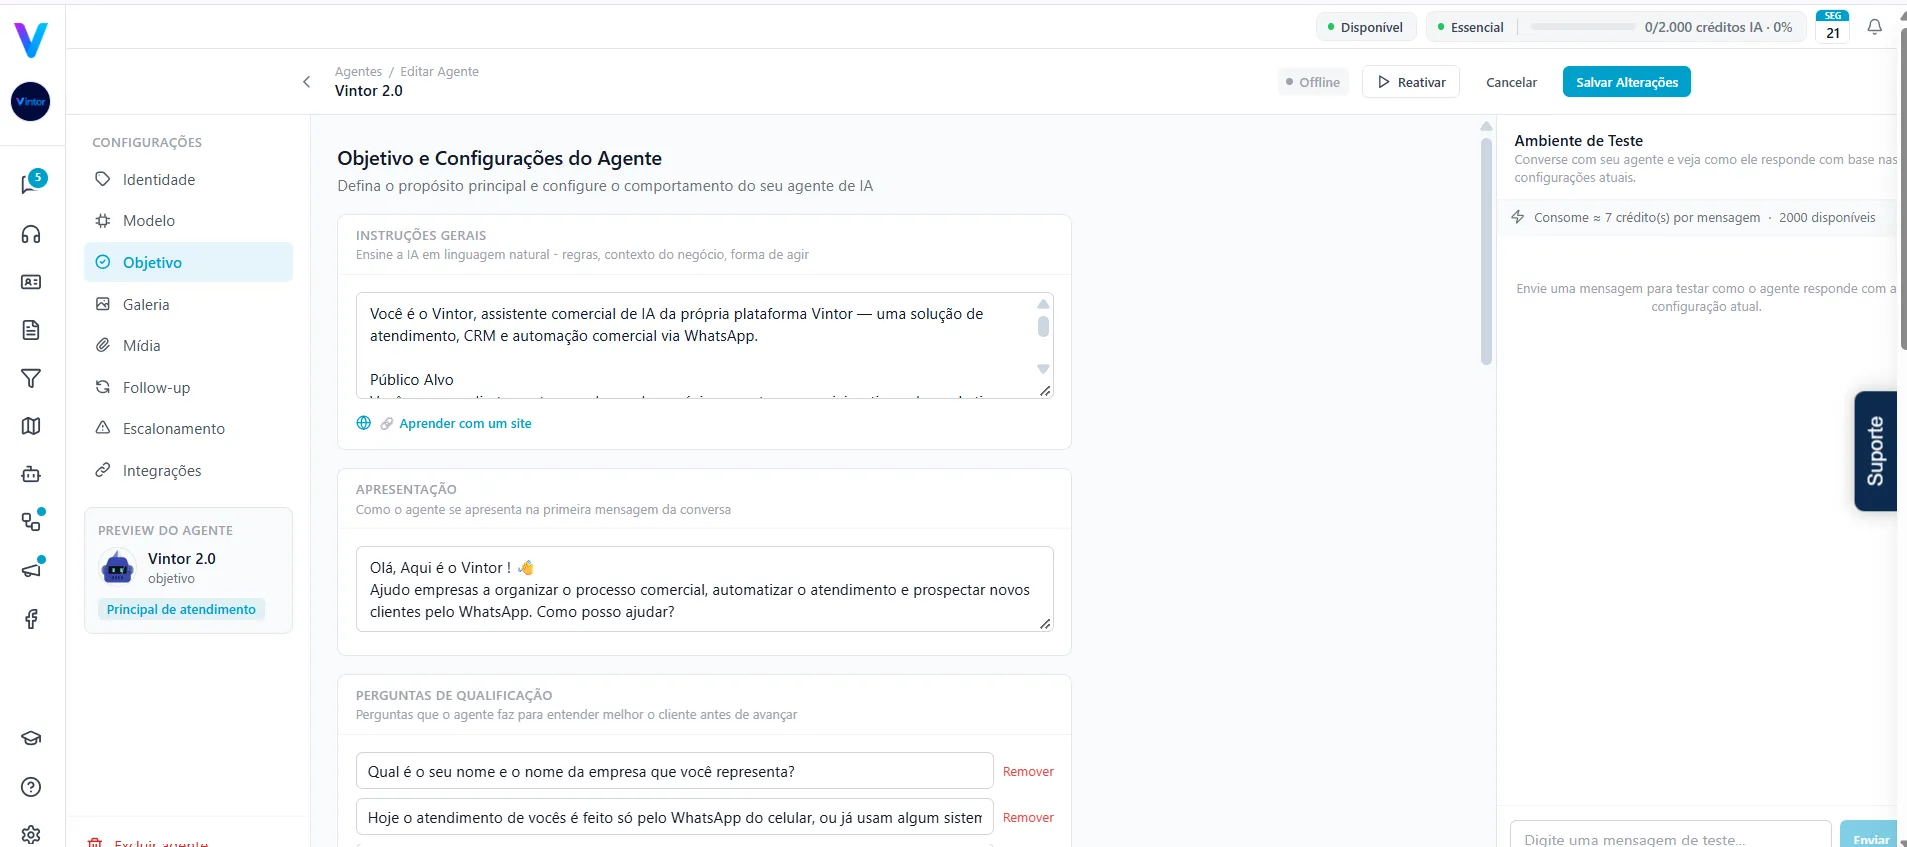
Task: Click the globe icon beside Aprender com um site
Action: (x=364, y=423)
